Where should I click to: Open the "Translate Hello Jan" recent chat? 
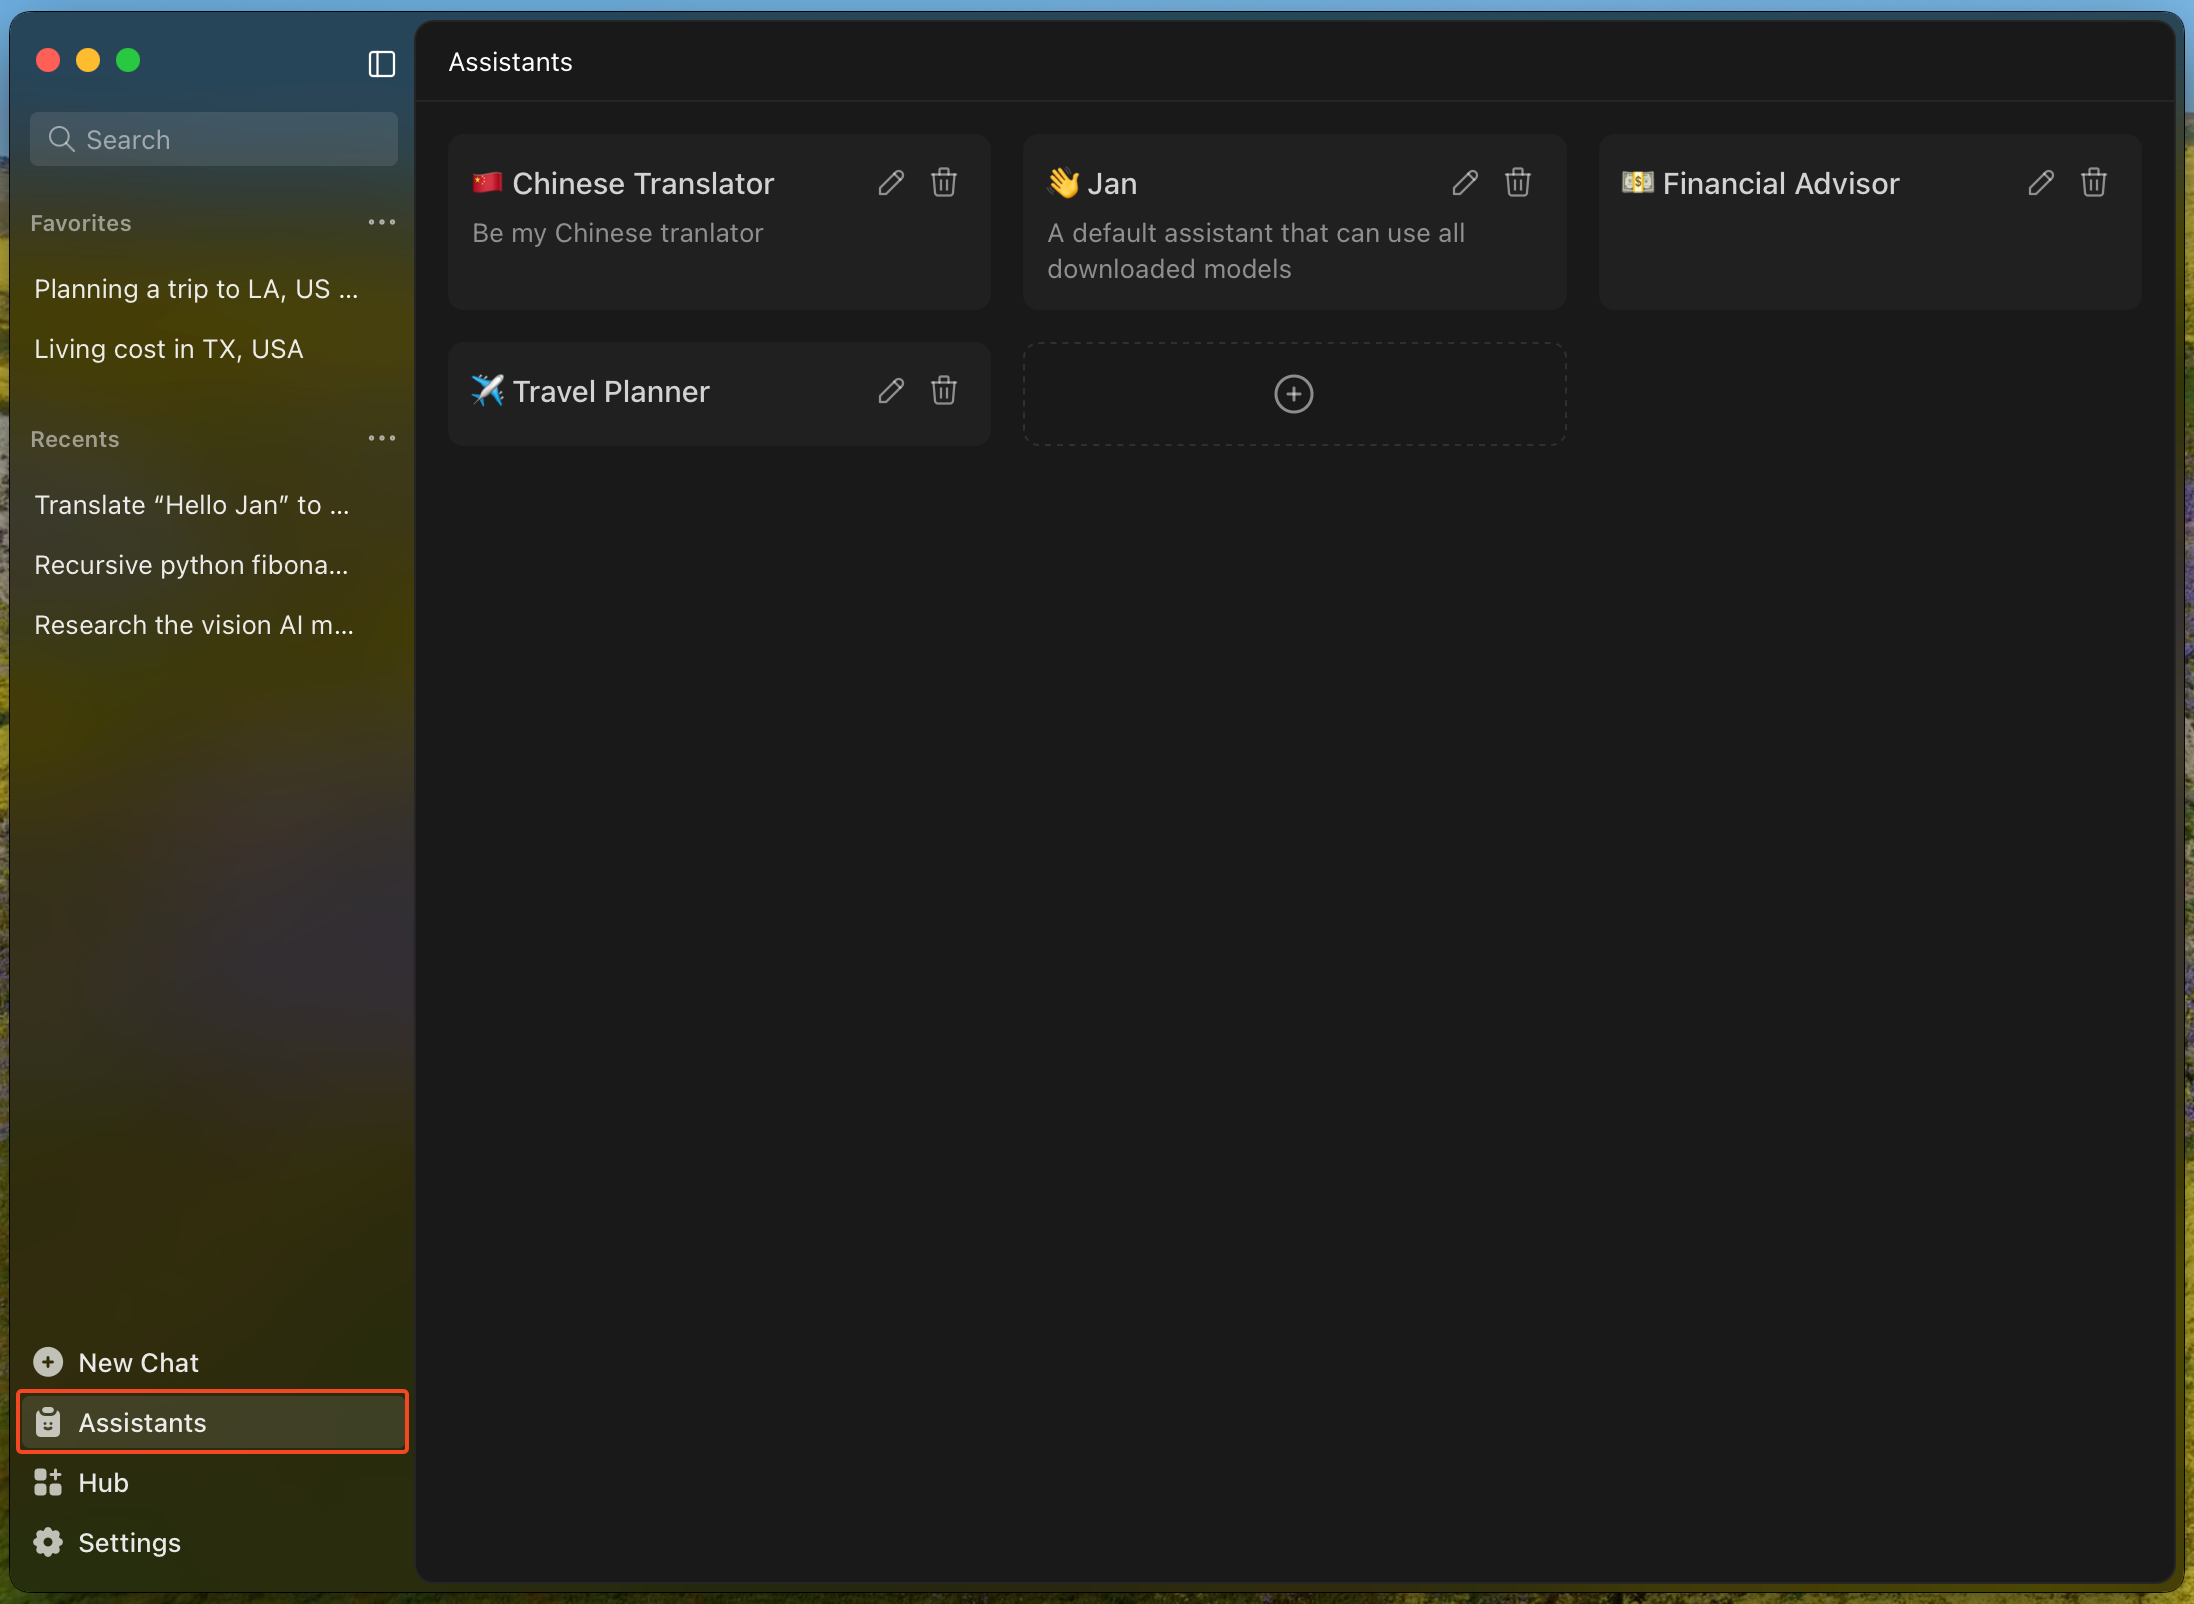pyautogui.click(x=192, y=505)
